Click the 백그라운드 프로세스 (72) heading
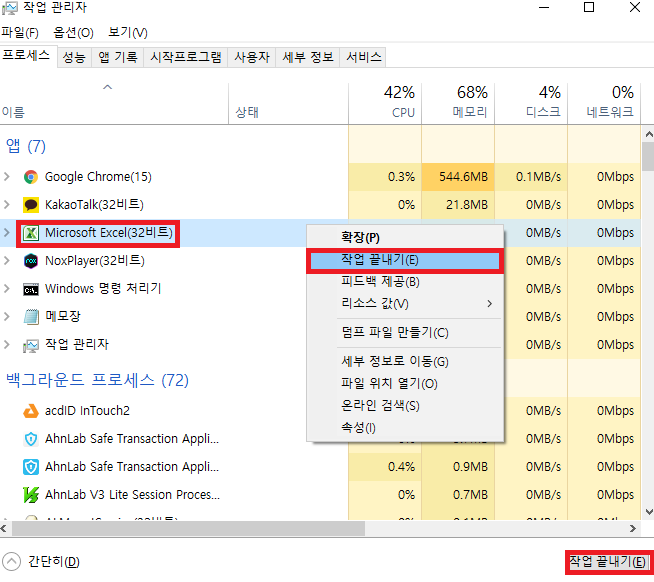The image size is (654, 582). pyautogui.click(x=97, y=380)
